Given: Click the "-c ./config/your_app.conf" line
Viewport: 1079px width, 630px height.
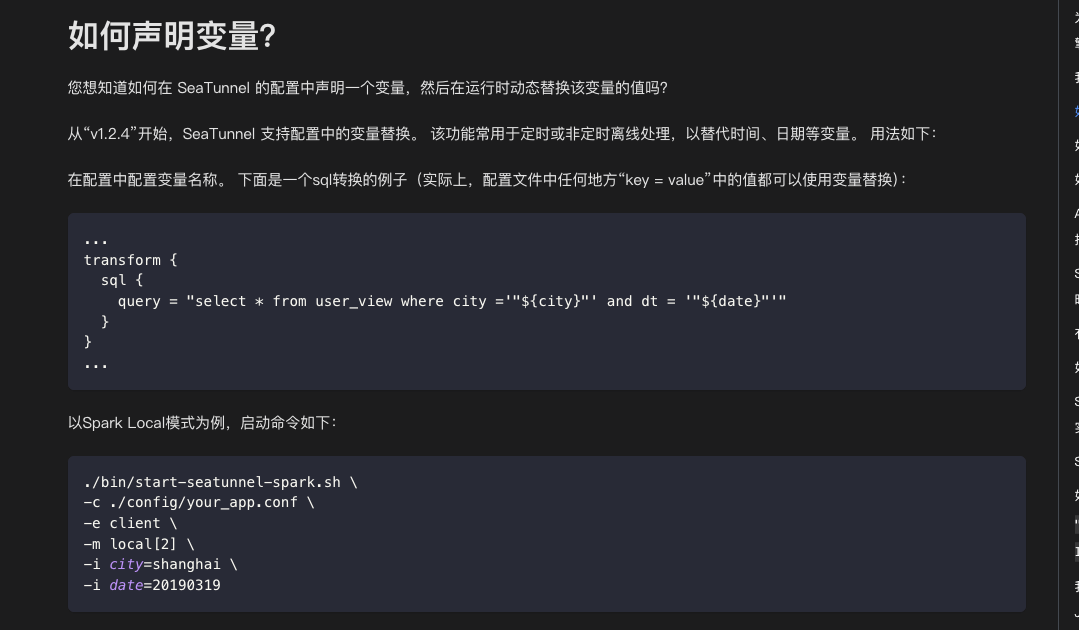Looking at the screenshot, I should click(x=199, y=502).
